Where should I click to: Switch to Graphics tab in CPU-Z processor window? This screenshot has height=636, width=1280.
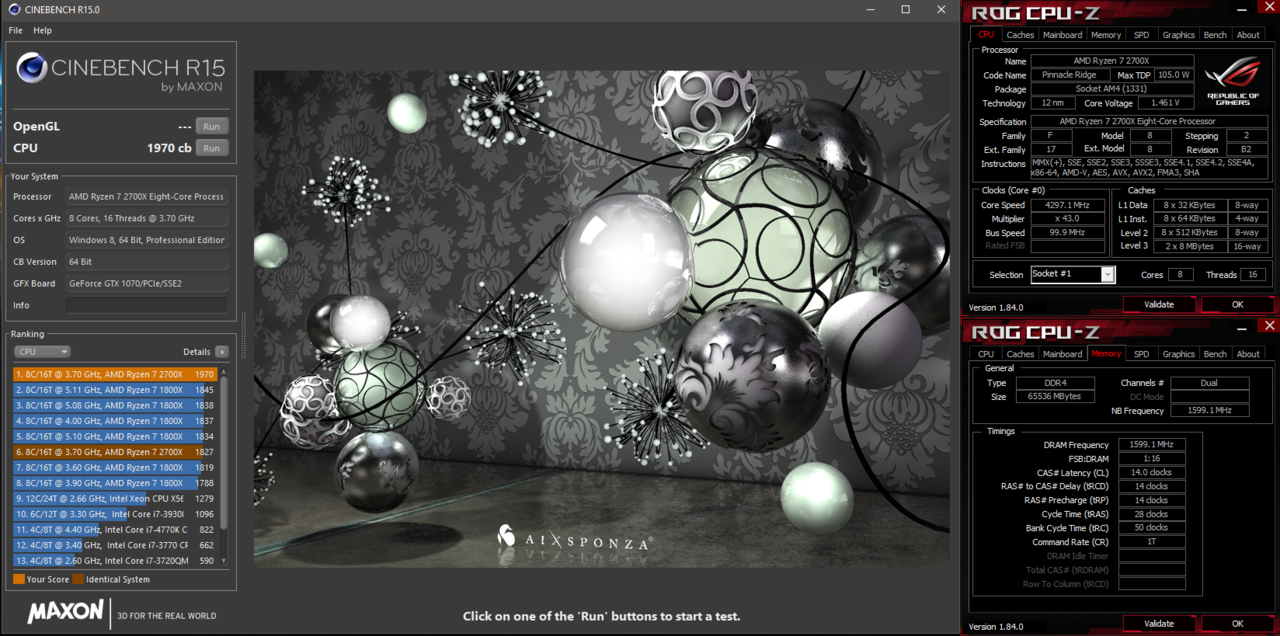1178,34
